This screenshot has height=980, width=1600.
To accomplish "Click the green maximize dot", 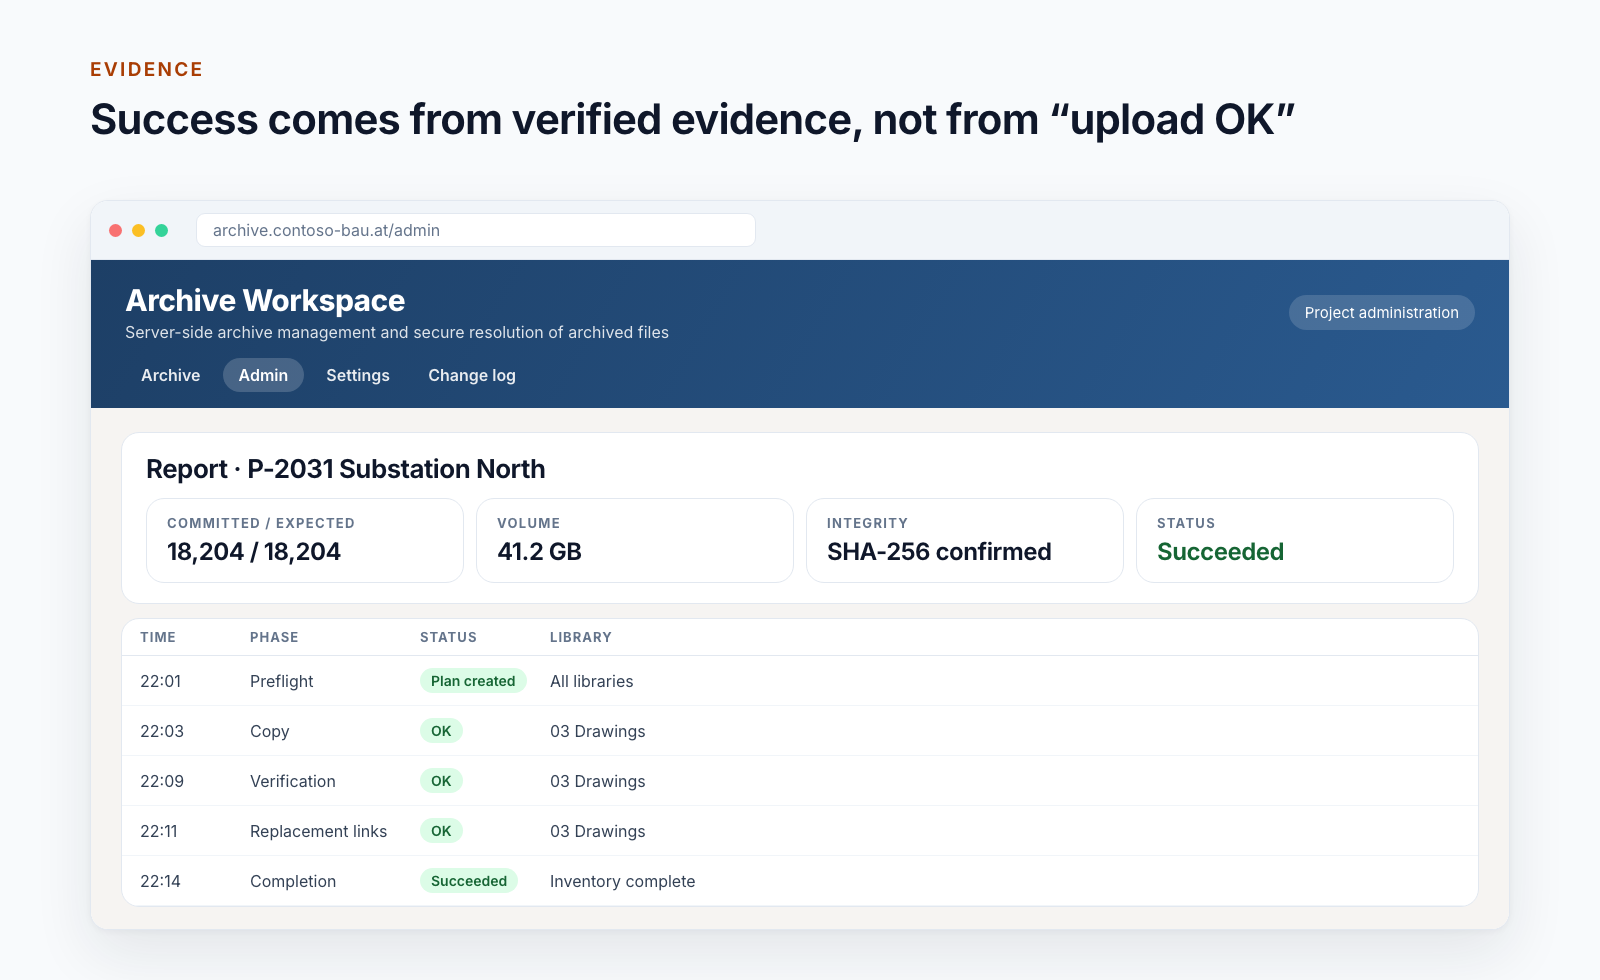I will (161, 230).
